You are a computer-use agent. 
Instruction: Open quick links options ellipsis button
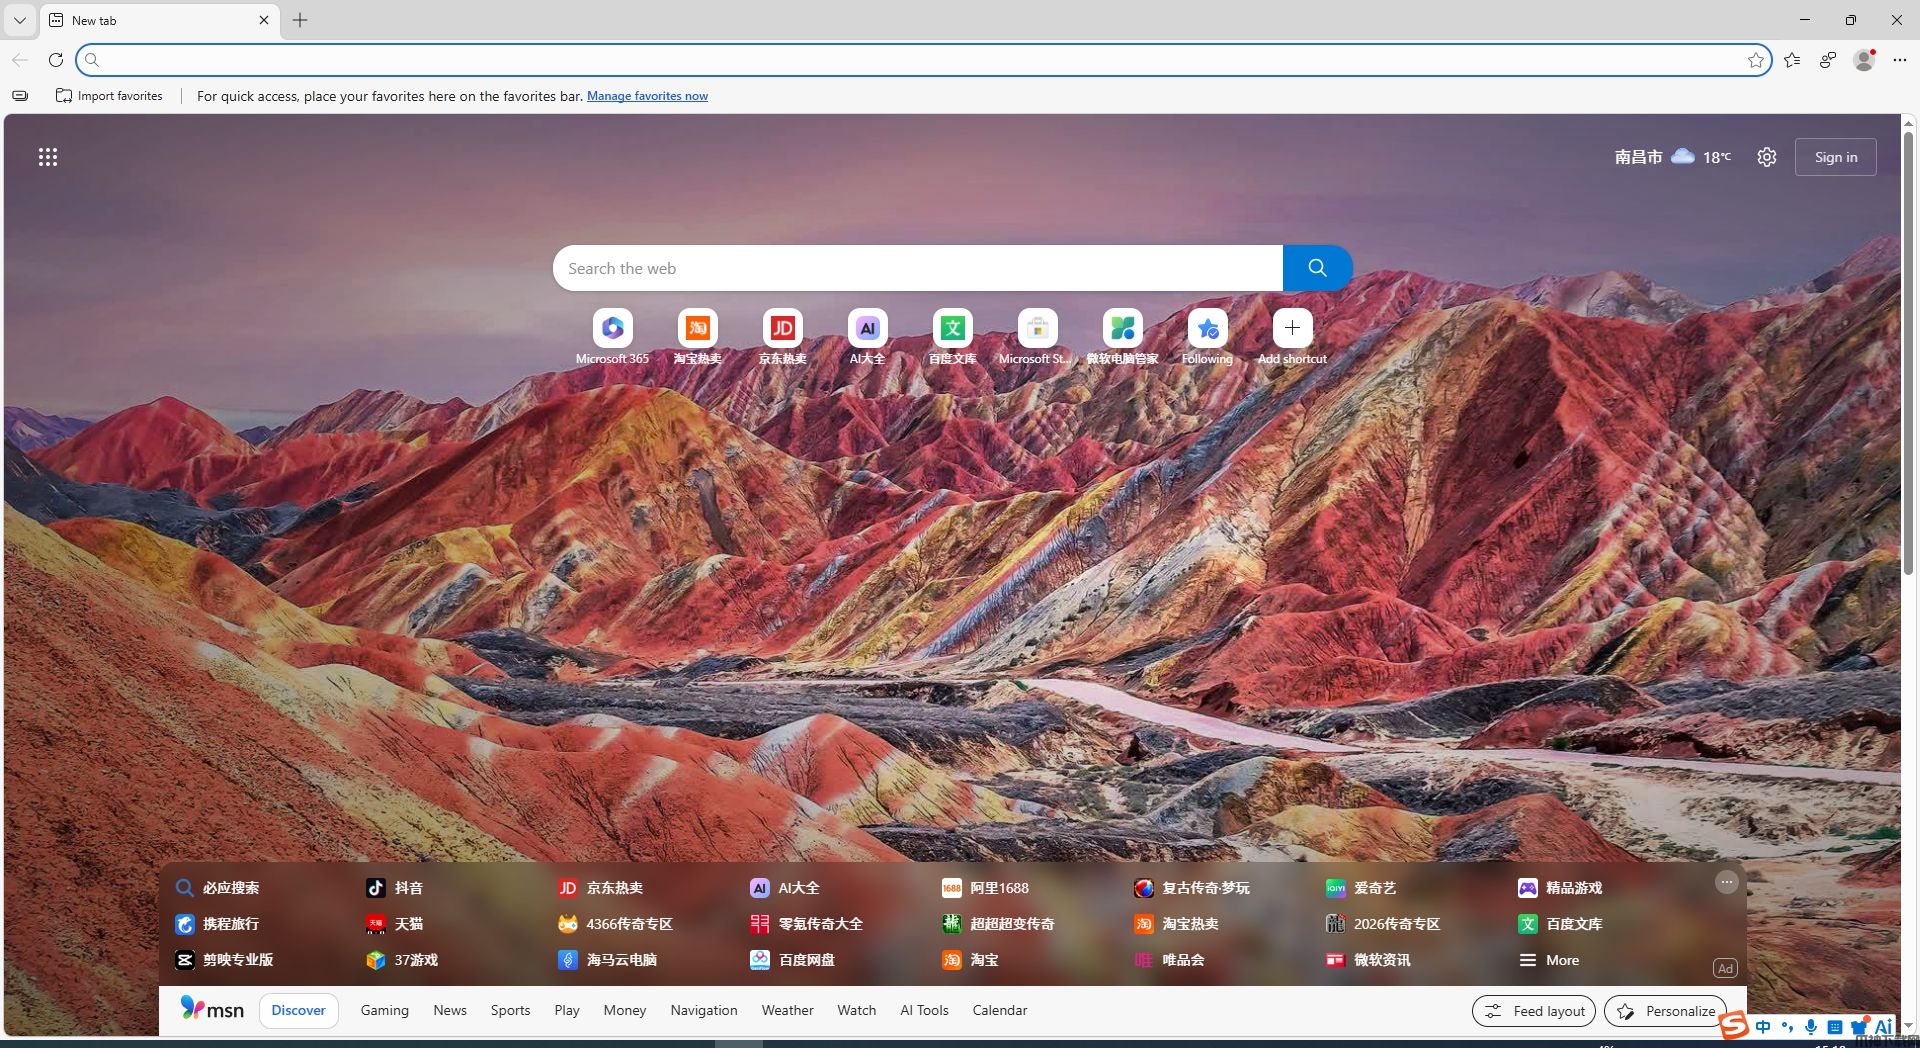pos(1726,882)
